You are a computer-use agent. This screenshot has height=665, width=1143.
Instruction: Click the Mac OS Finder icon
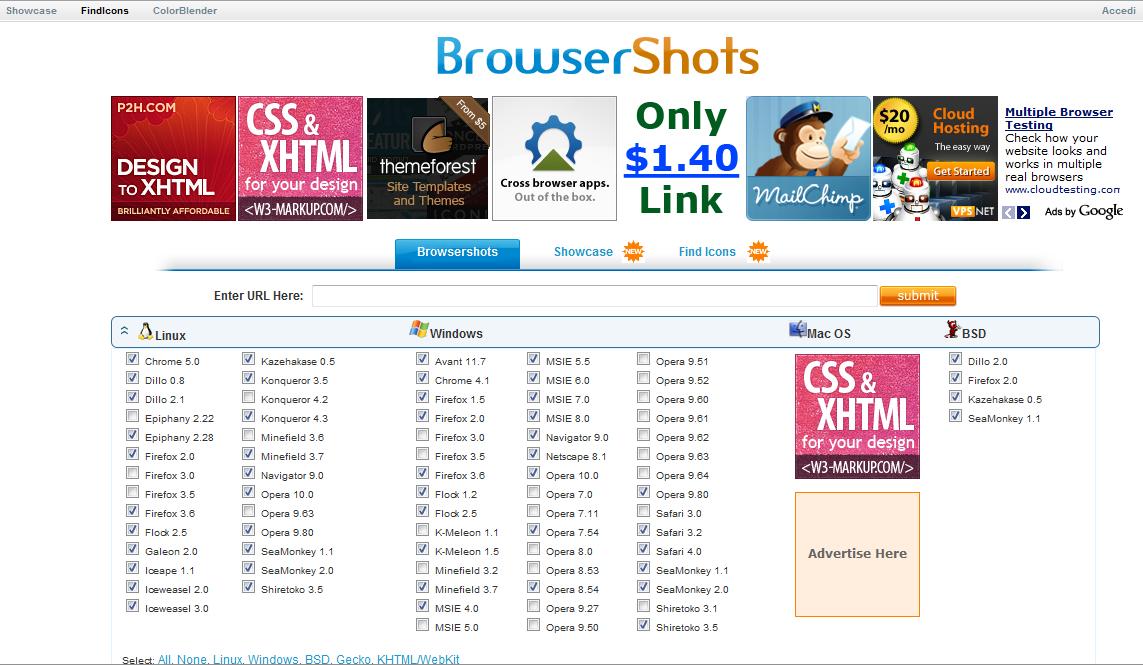(x=797, y=329)
